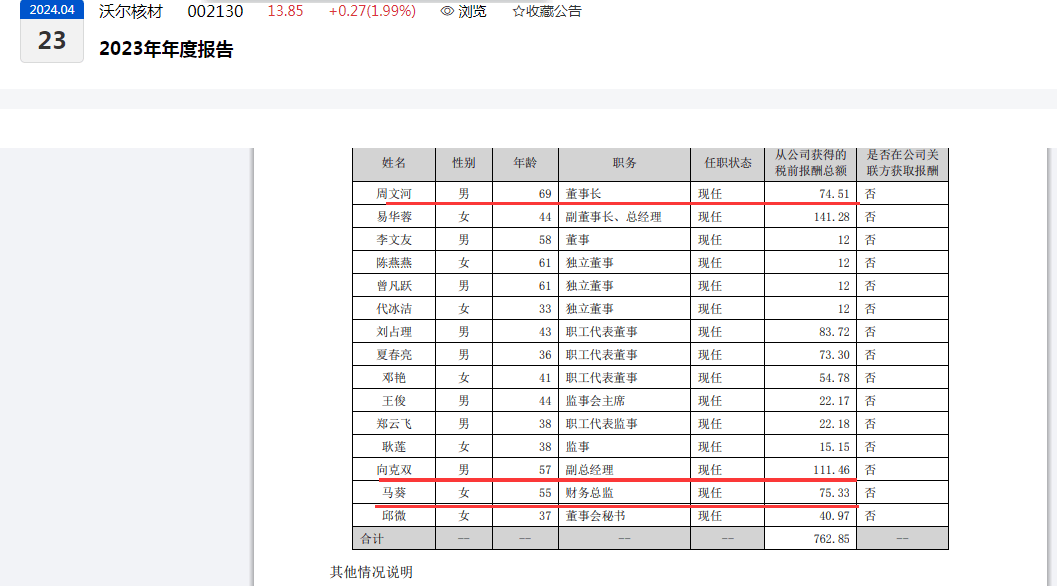1057x586 pixels.
Task: Click the age value 69
Action: coord(545,194)
